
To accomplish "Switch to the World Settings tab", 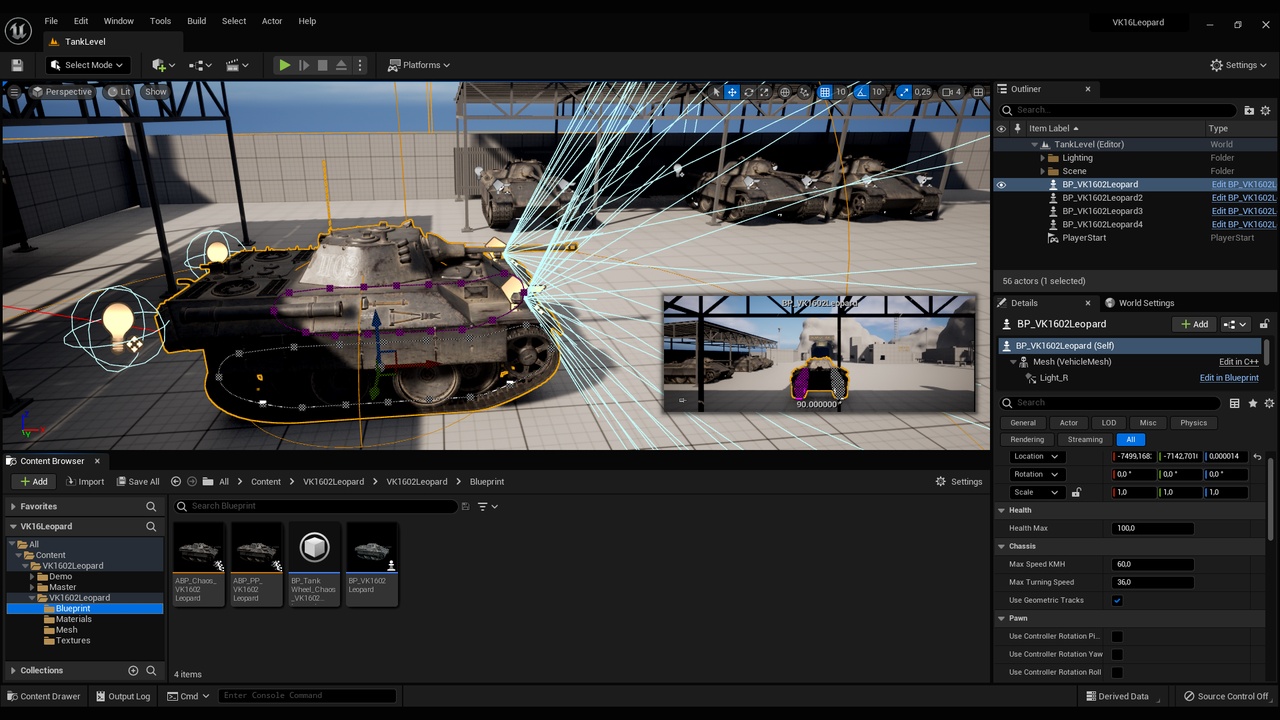I will (1140, 303).
